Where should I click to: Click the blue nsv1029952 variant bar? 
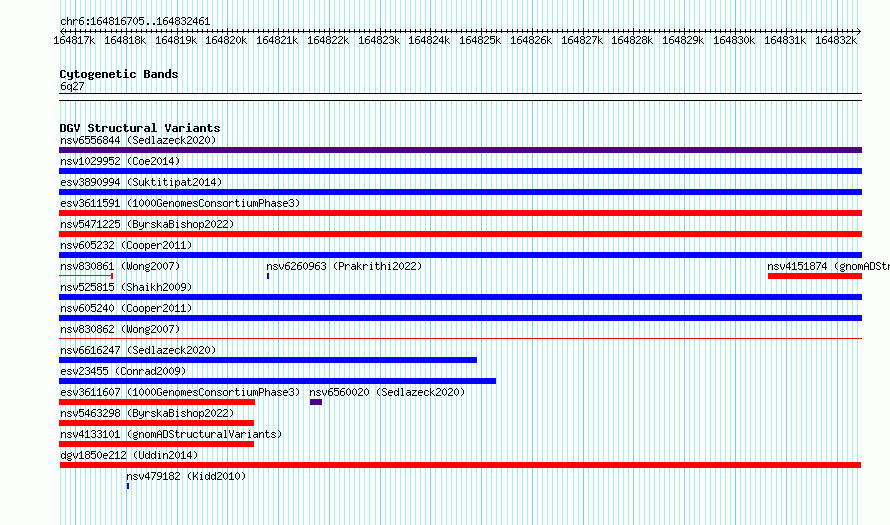pyautogui.click(x=460, y=171)
